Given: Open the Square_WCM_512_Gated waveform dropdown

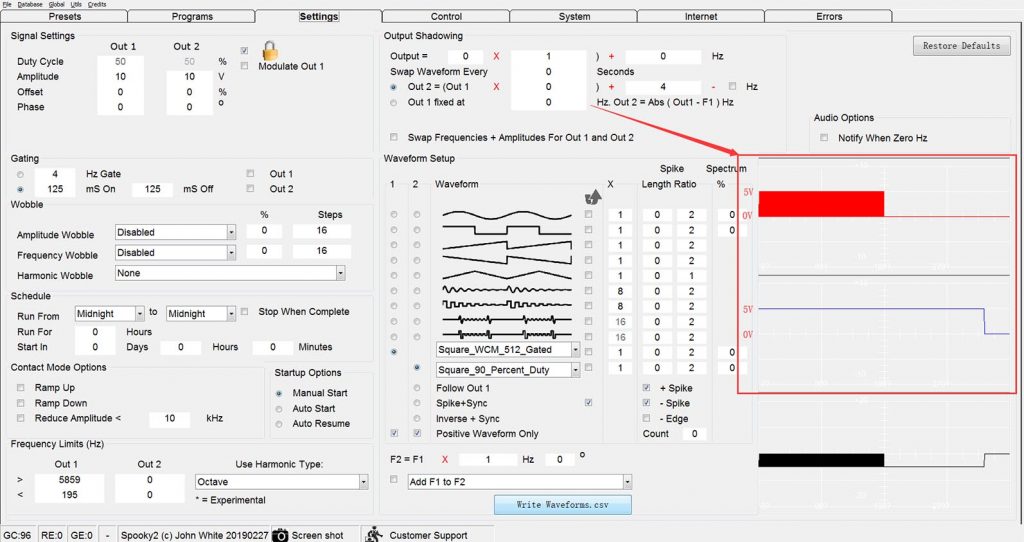Looking at the screenshot, I should (574, 350).
